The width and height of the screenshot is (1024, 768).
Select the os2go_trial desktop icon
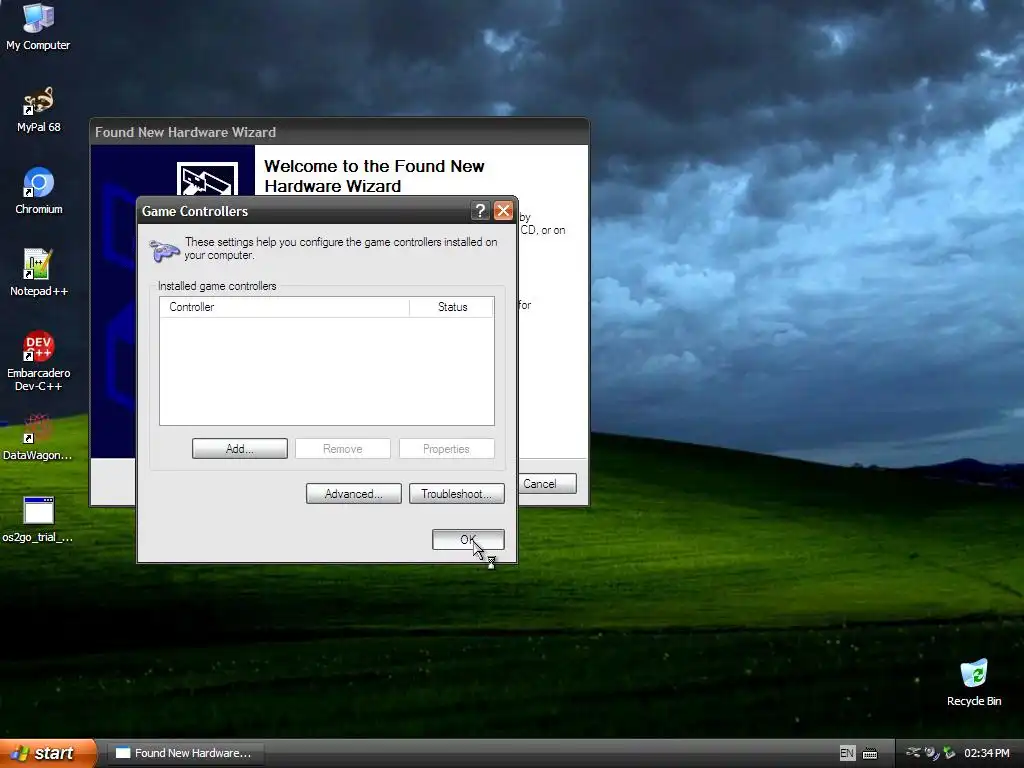coord(37,520)
